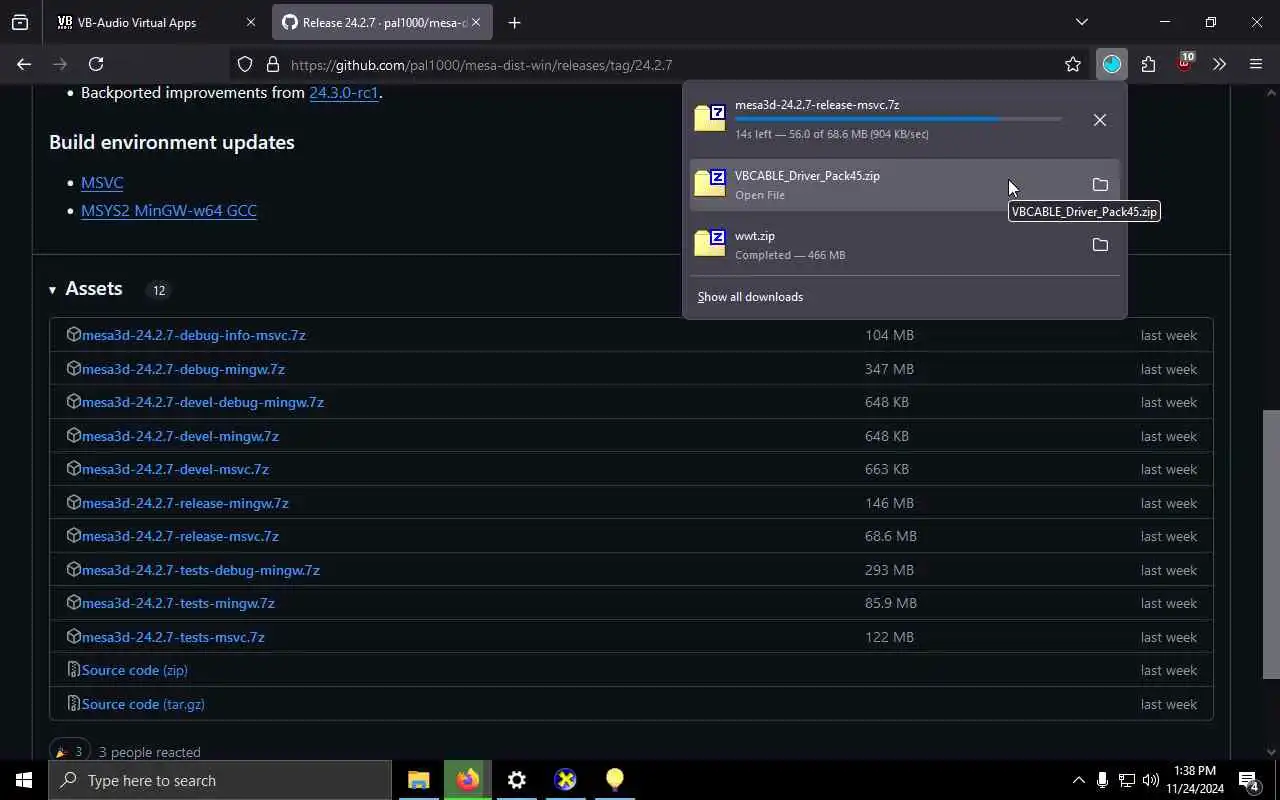Image resolution: width=1280 pixels, height=800 pixels.
Task: Toggle the Firefox downloads toolbar button
Action: pos(1112,64)
